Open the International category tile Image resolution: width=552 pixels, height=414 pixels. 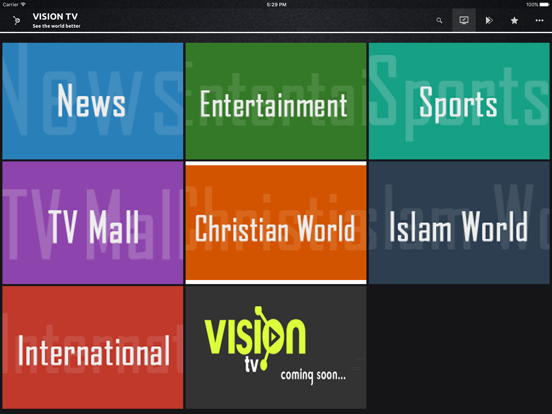click(93, 347)
